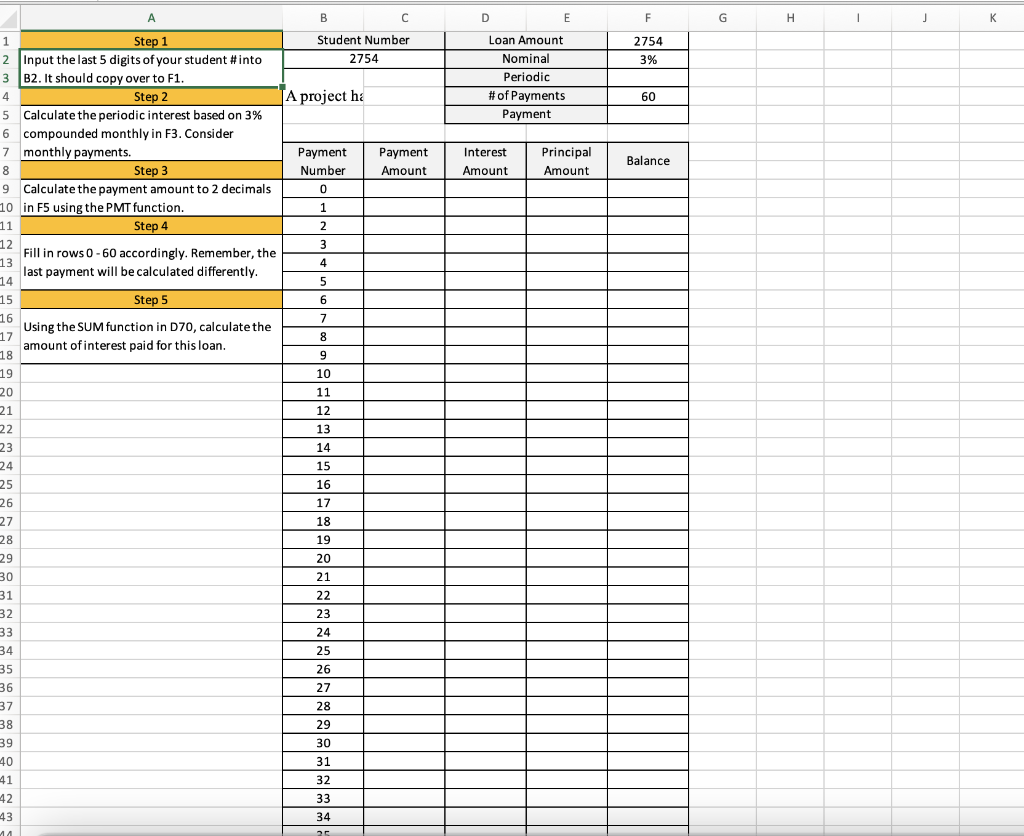This screenshot has width=1024, height=836.
Task: Select column C header
Action: click(x=404, y=18)
